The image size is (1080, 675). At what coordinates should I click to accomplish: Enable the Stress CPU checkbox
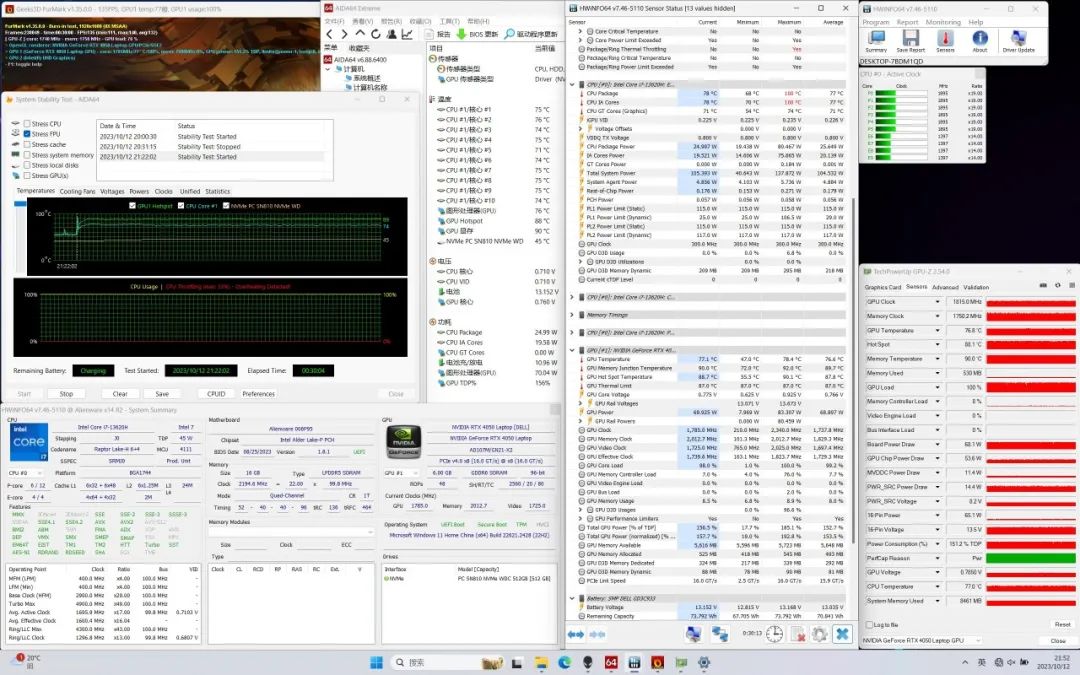click(x=27, y=124)
